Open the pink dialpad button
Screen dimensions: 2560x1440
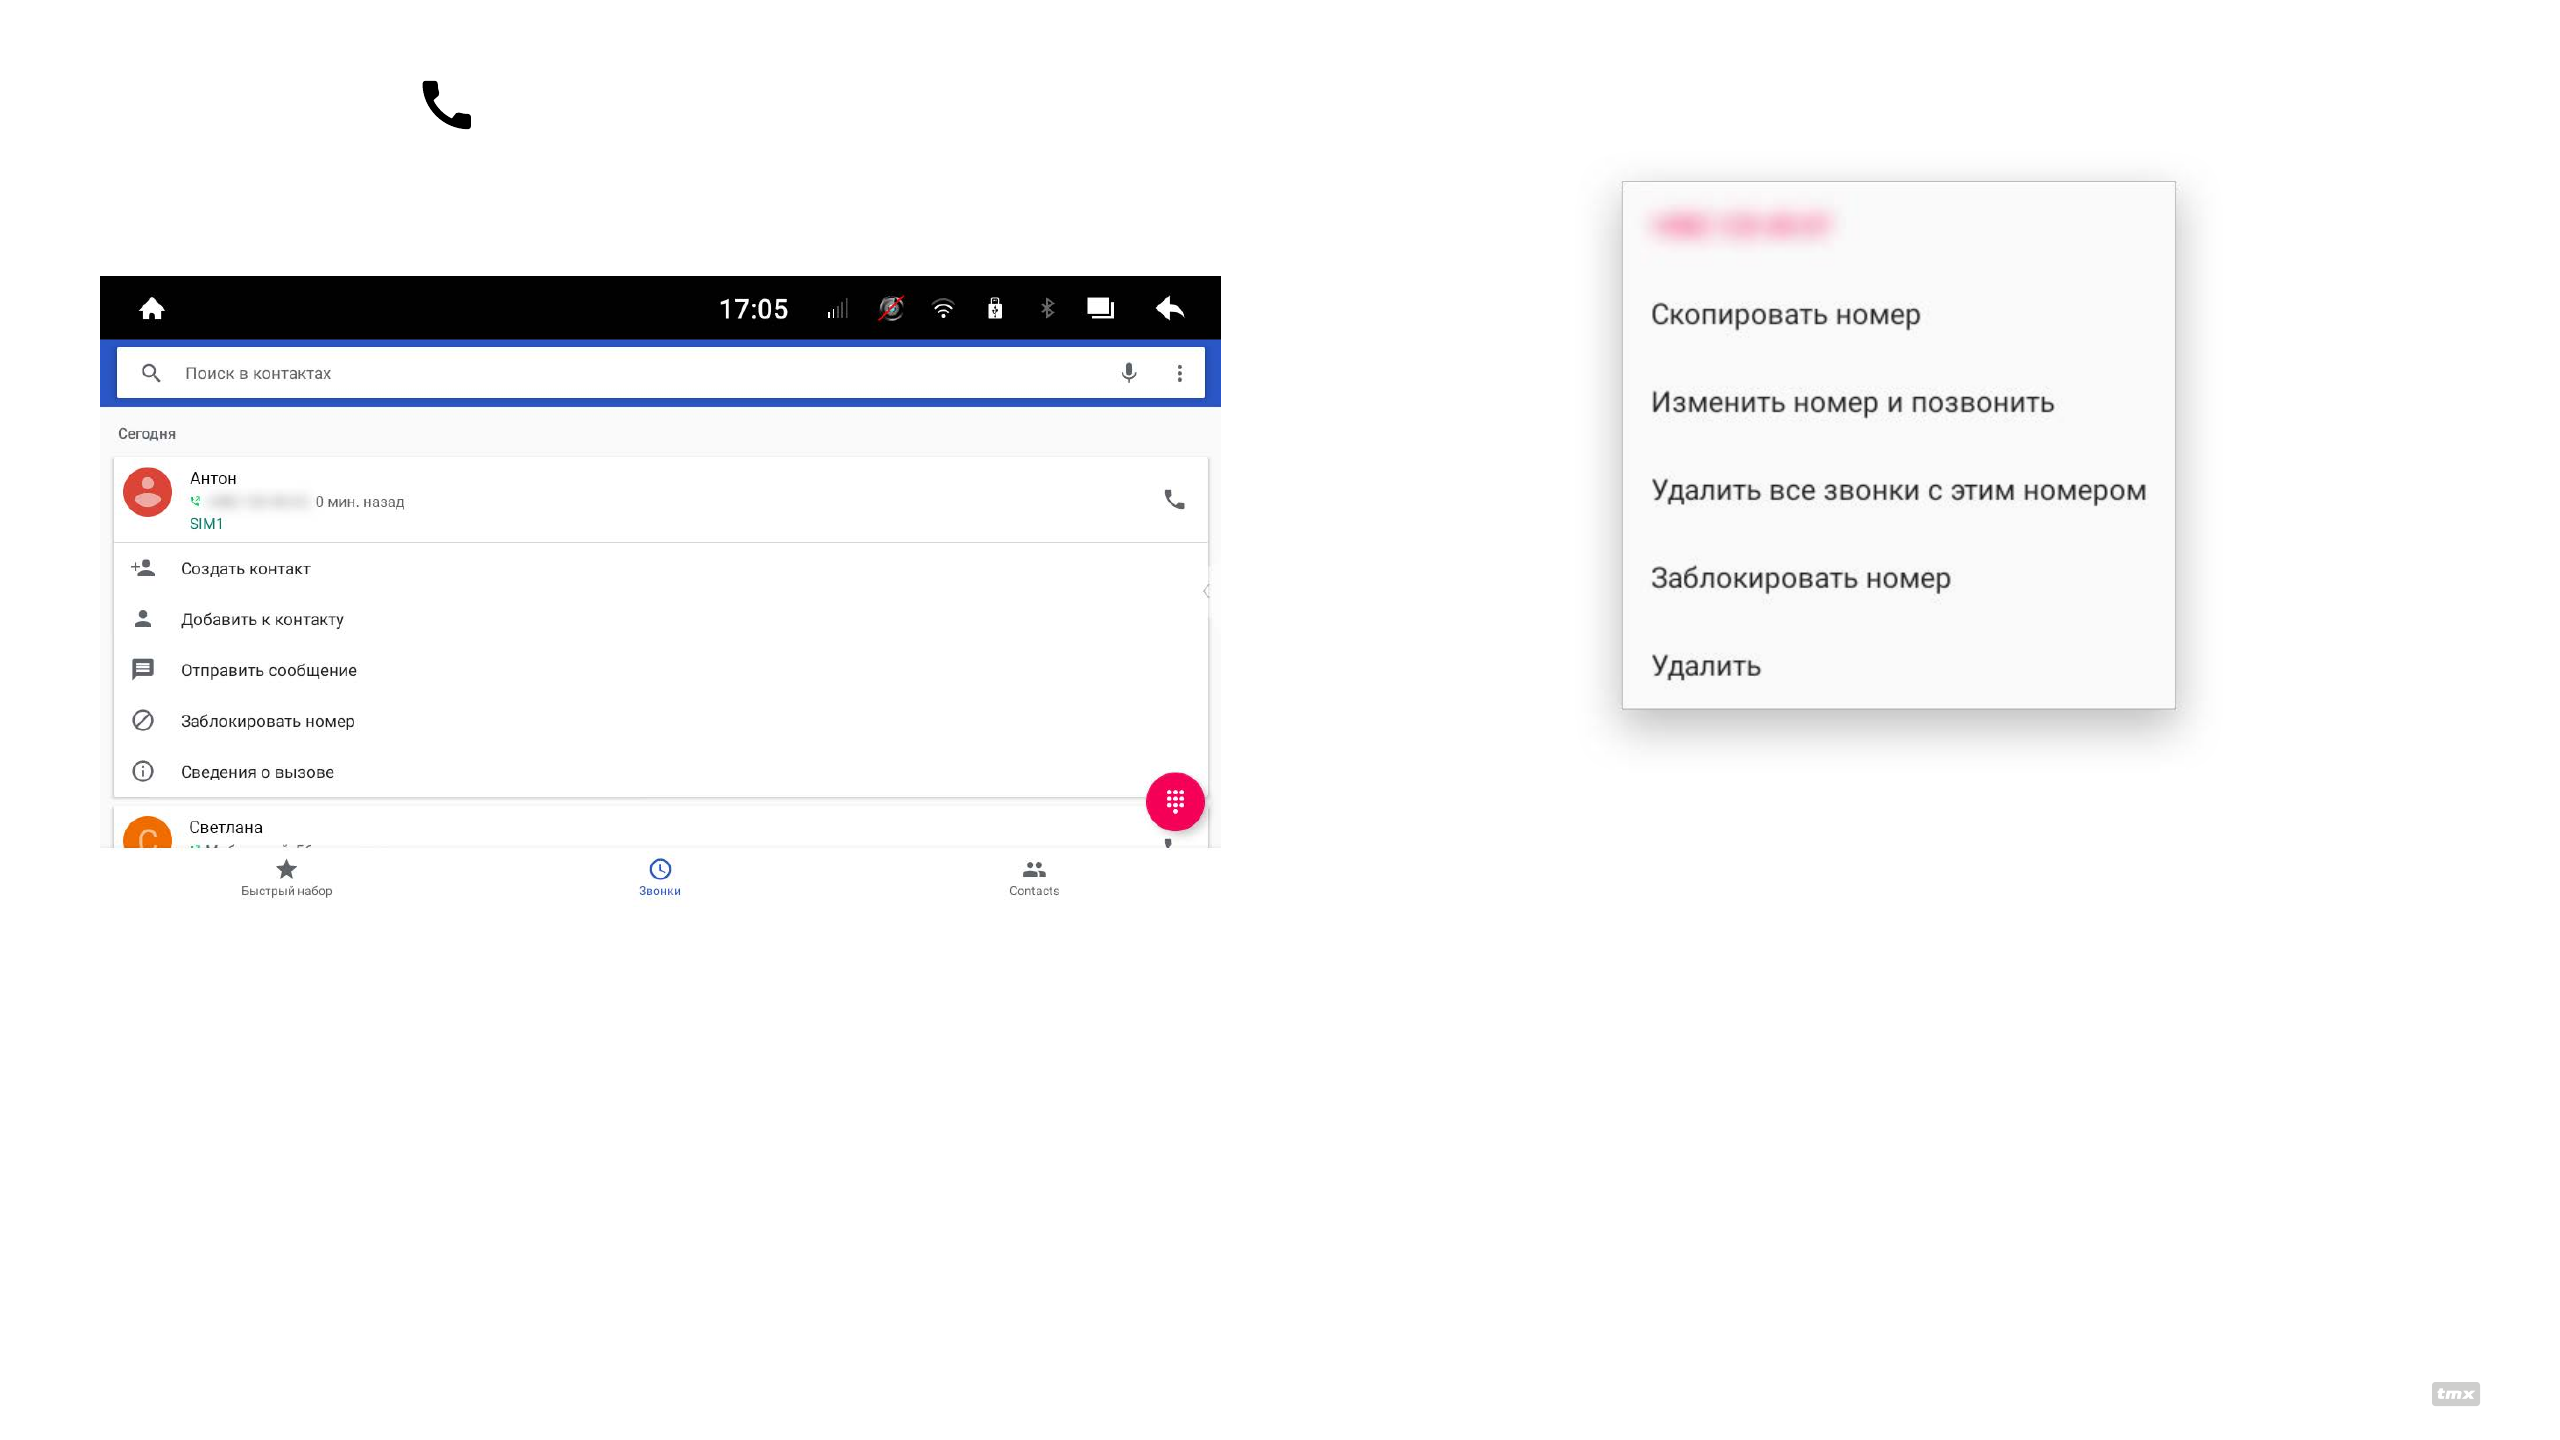[1175, 801]
